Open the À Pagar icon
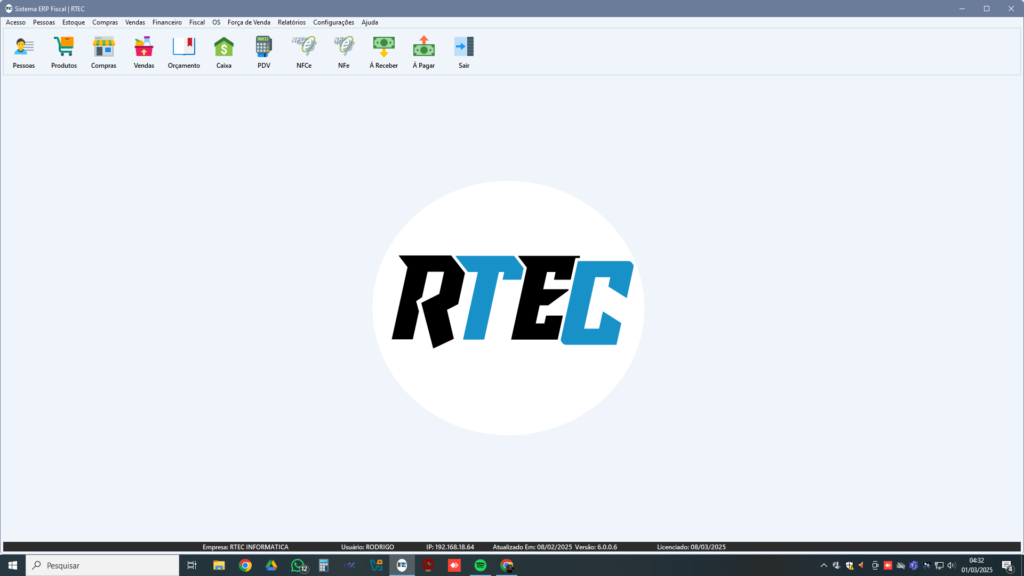 (424, 48)
